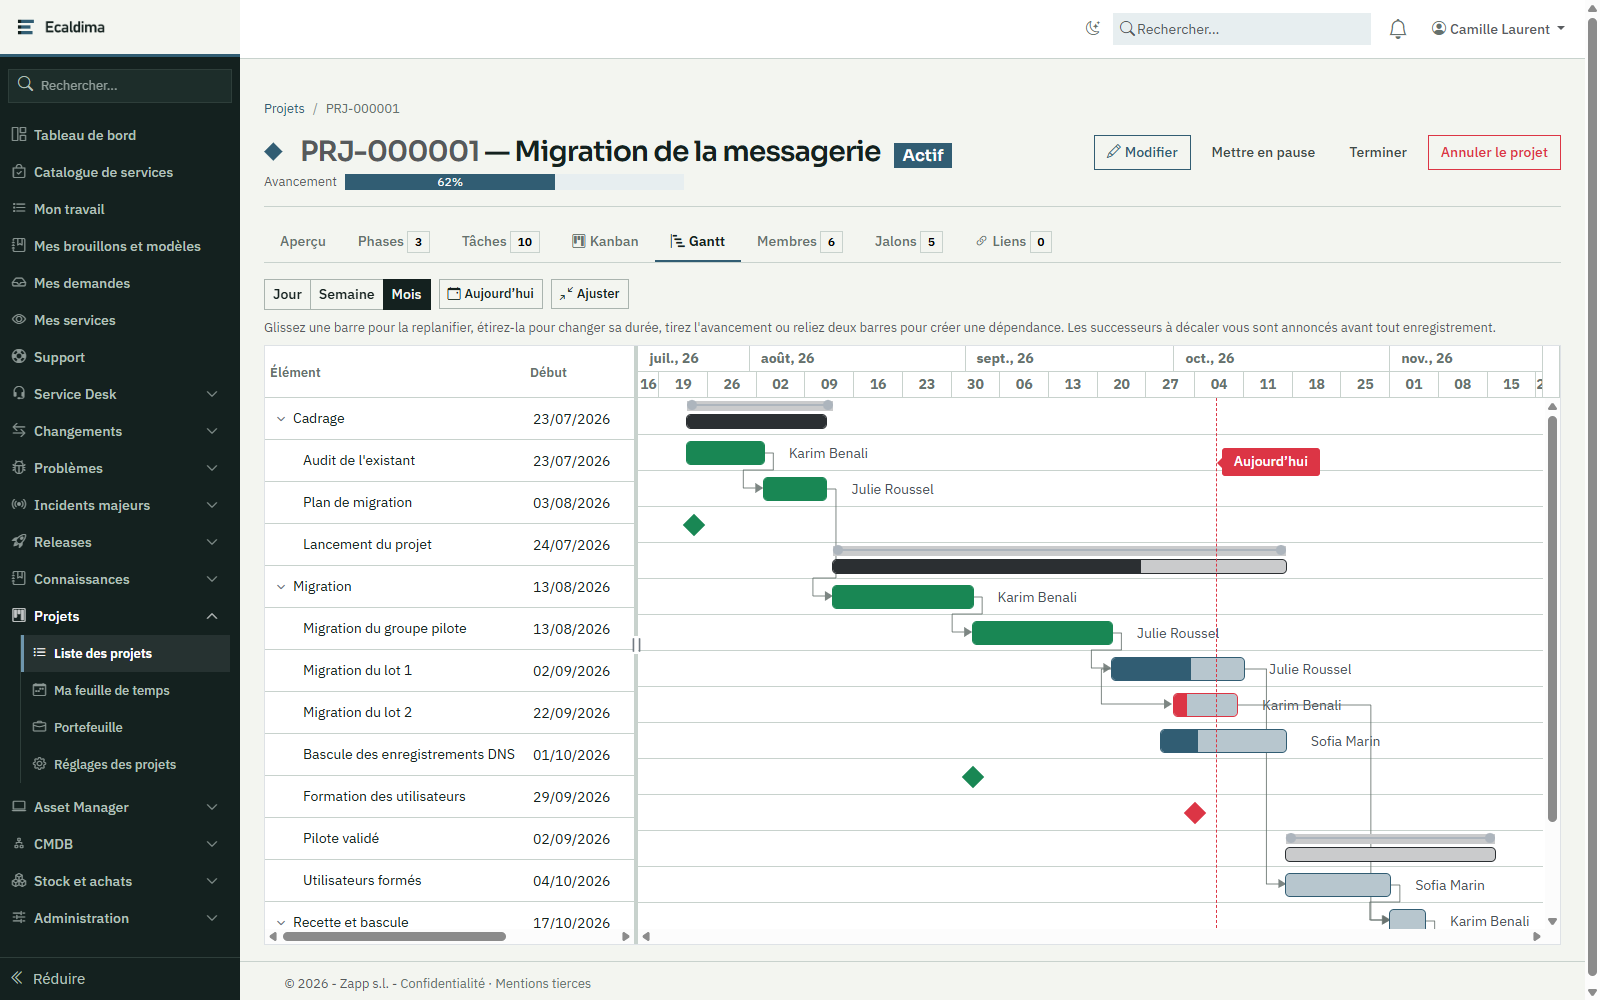
Task: Select the Mois time scale
Action: [x=406, y=294]
